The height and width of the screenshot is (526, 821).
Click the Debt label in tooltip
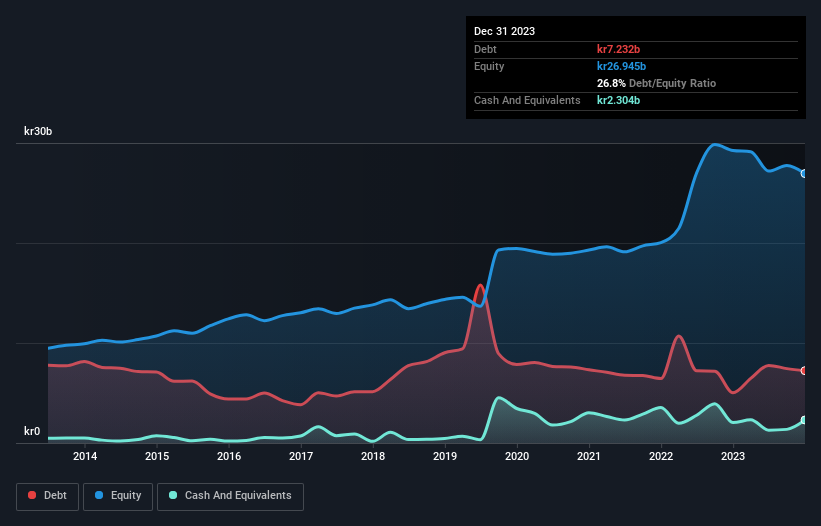485,49
